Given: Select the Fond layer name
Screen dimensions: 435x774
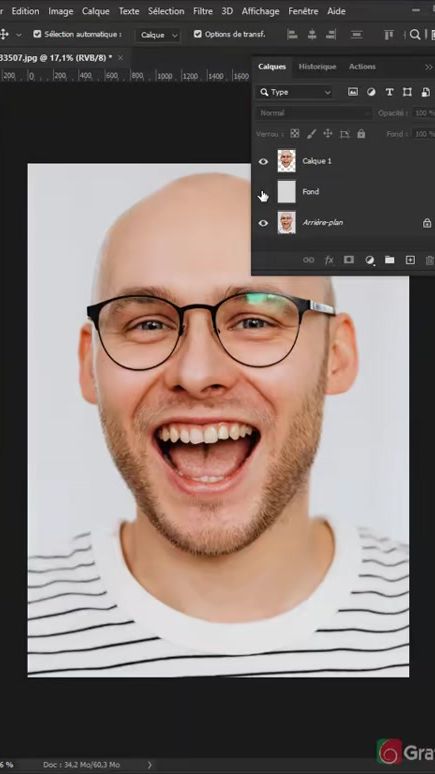Looking at the screenshot, I should pos(311,192).
